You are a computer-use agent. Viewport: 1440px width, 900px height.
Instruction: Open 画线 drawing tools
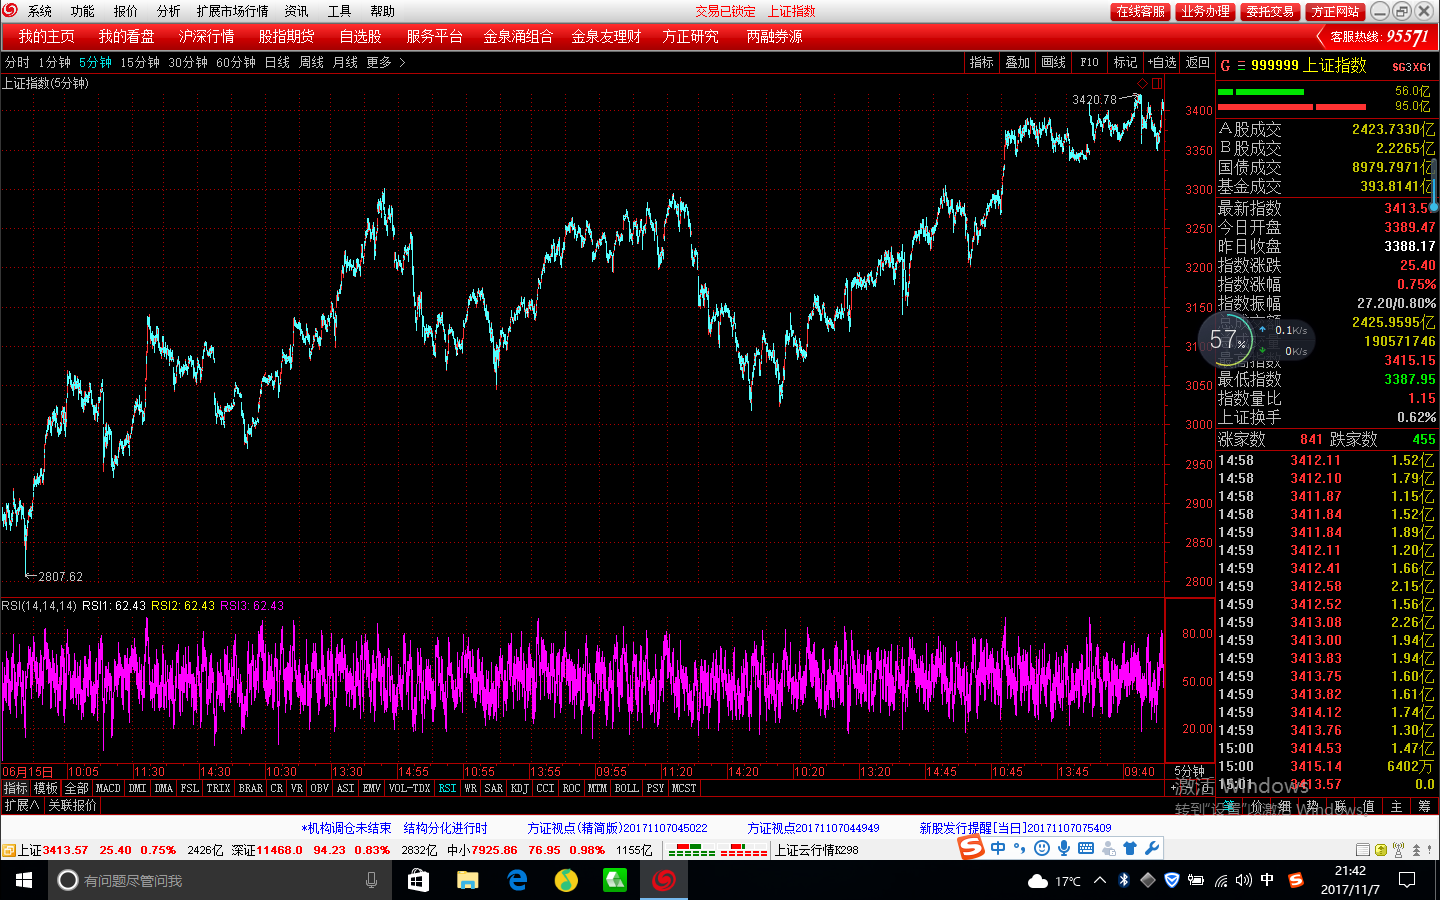(x=1053, y=62)
